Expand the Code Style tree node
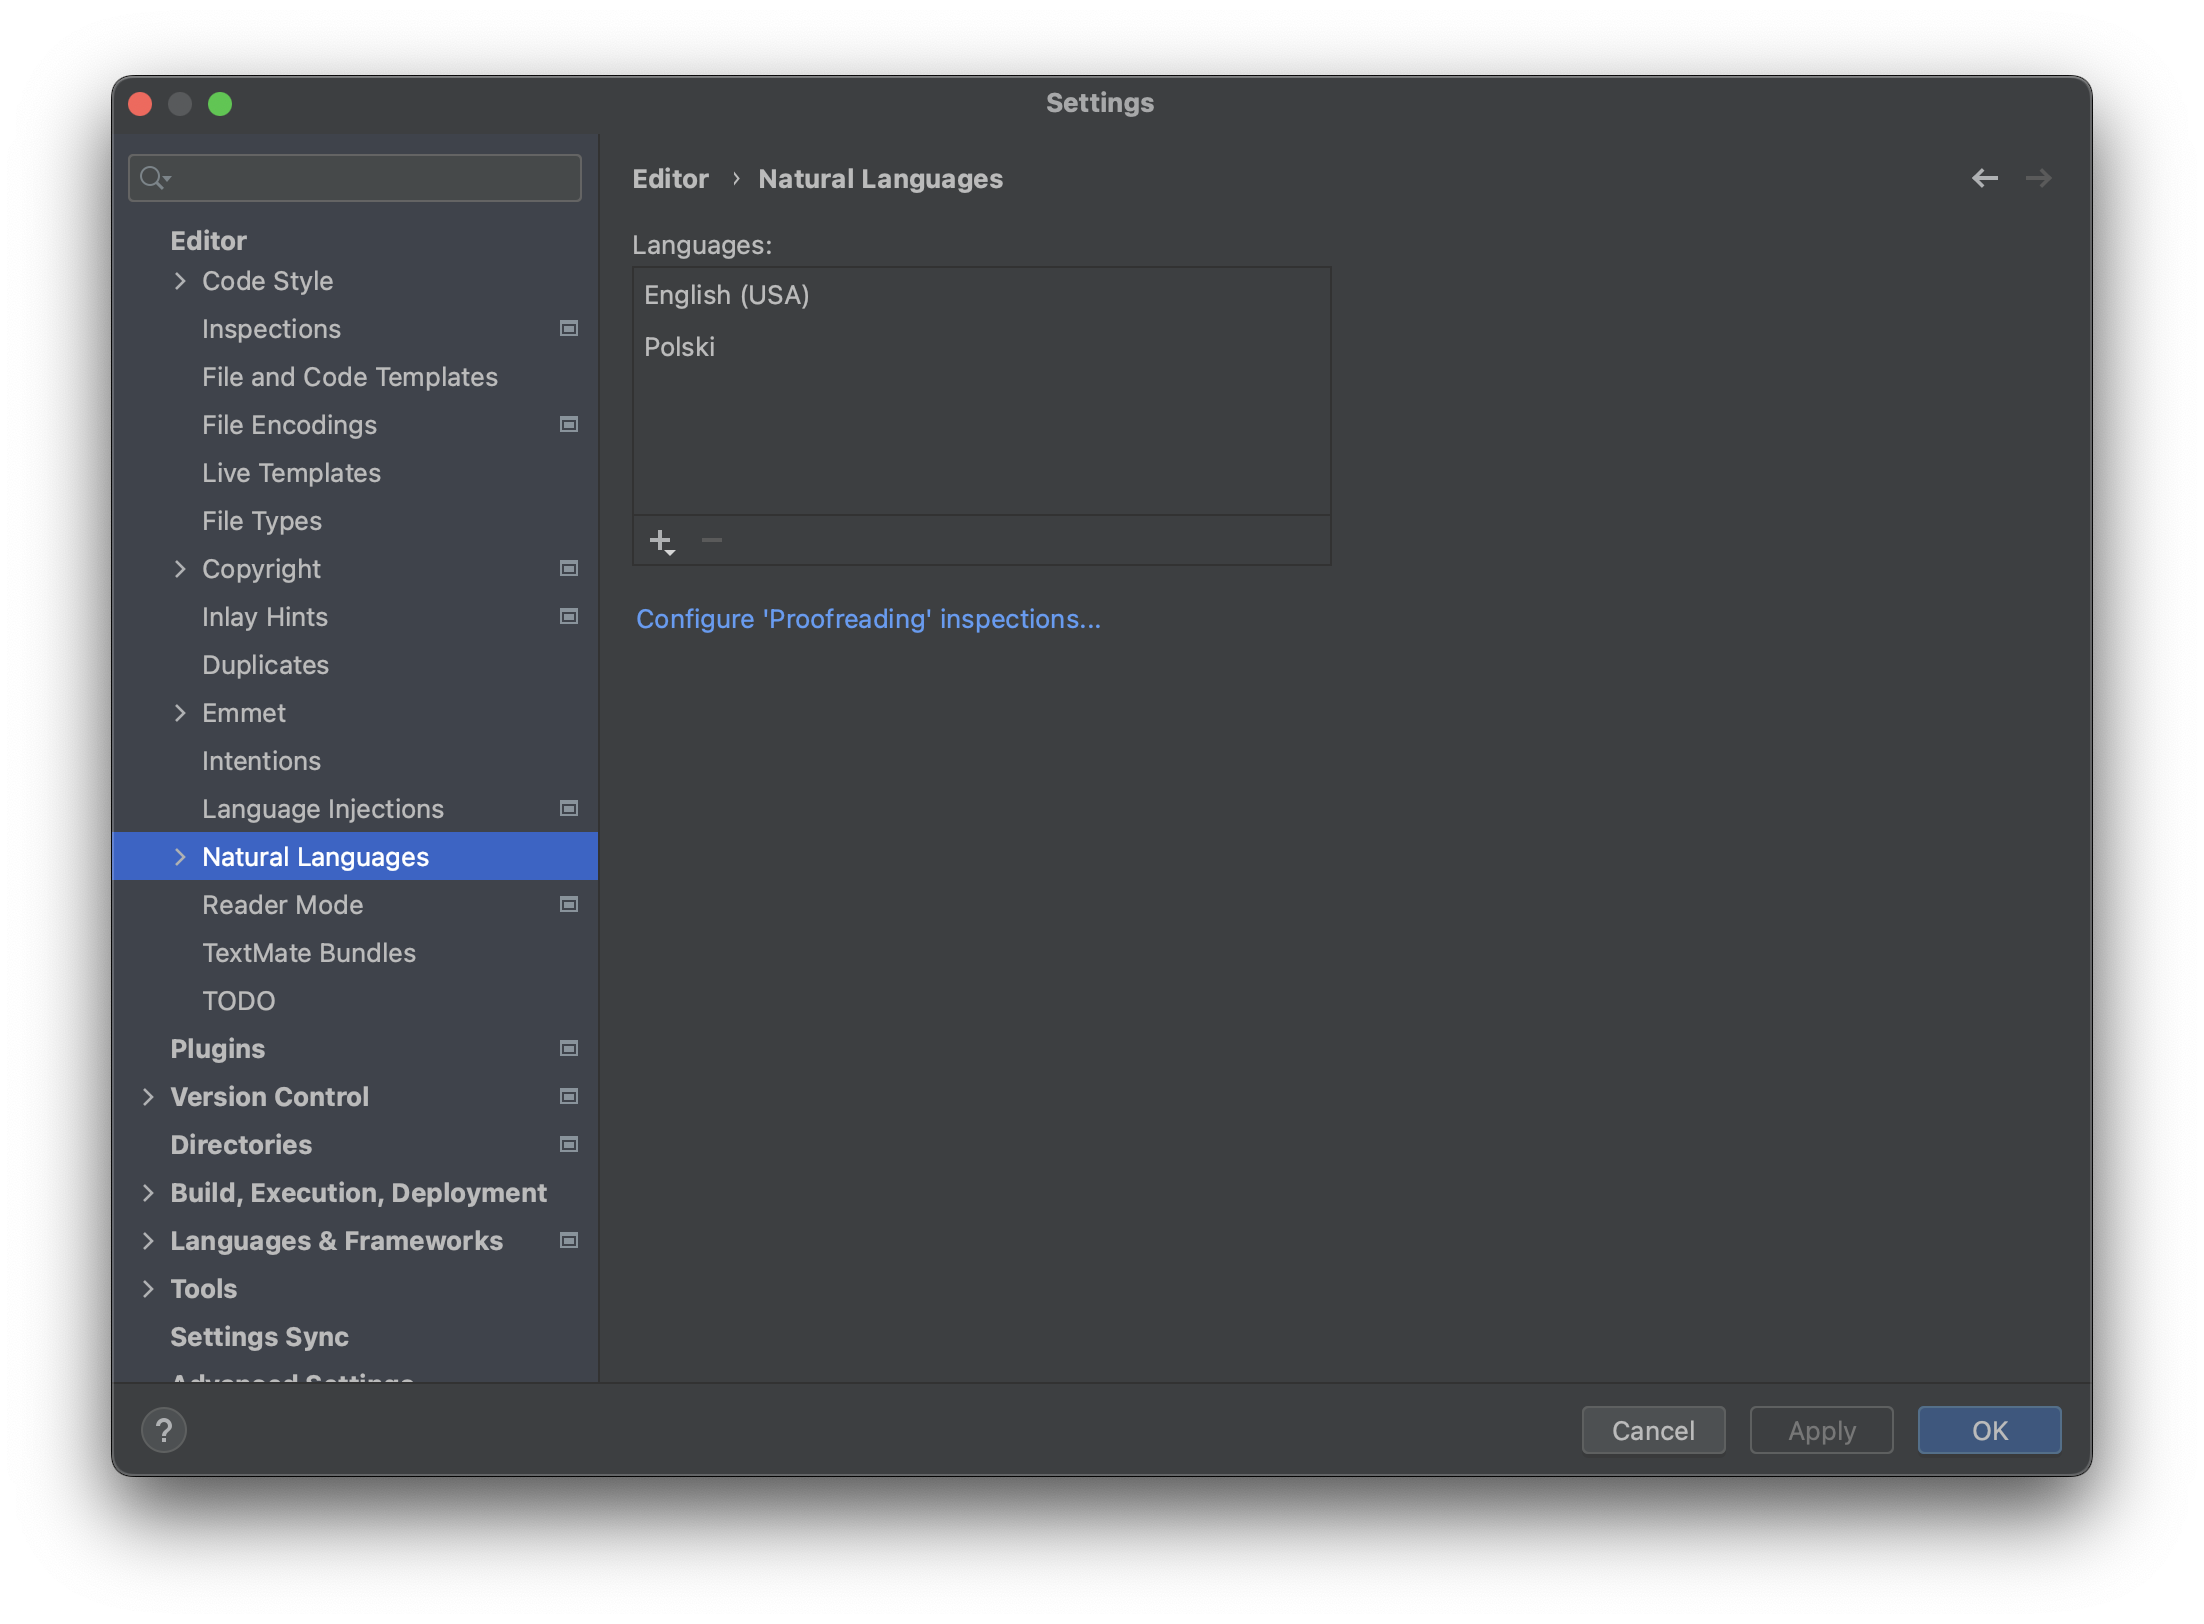 point(180,281)
